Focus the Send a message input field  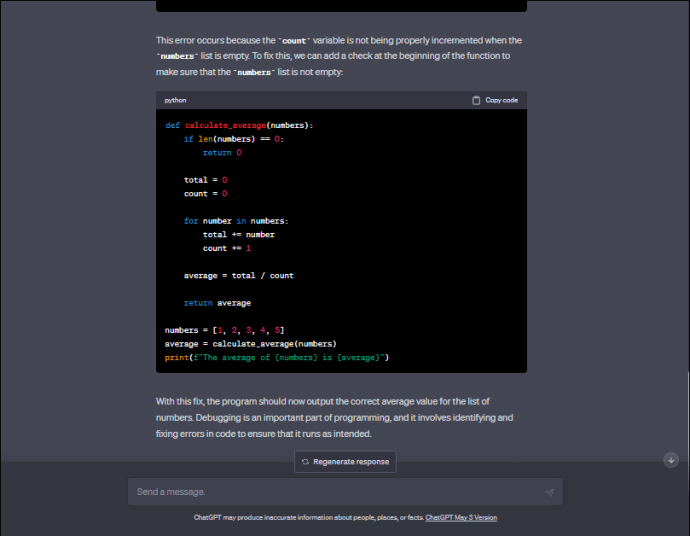point(345,492)
